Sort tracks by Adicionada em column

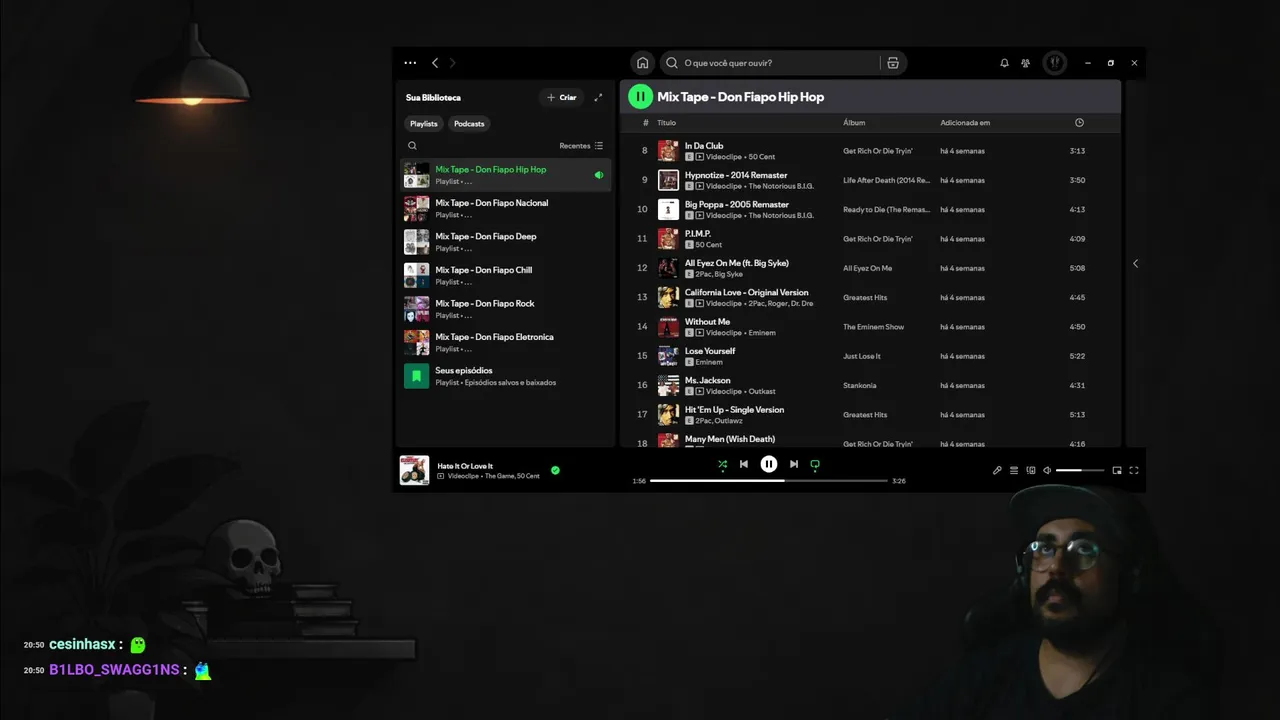pos(965,123)
